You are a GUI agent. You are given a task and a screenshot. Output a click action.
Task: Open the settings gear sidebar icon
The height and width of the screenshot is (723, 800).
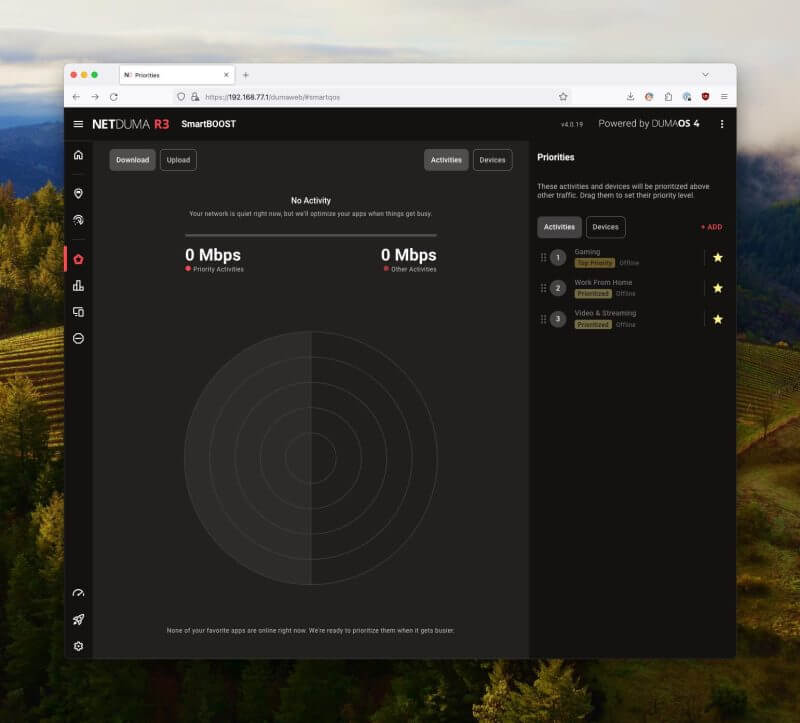click(x=78, y=646)
